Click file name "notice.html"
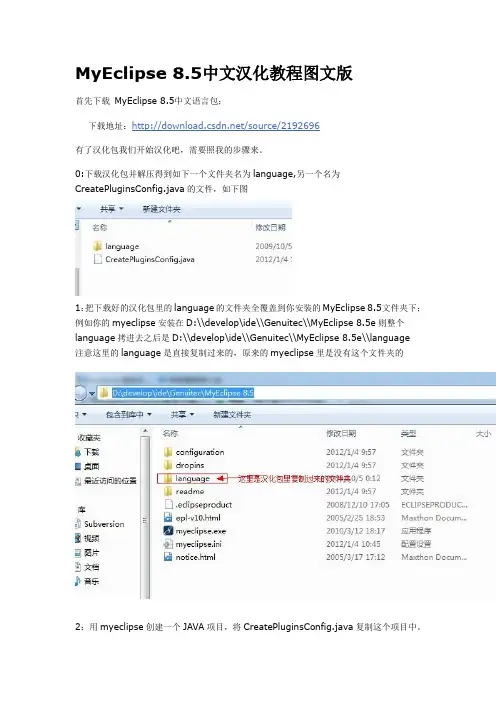 (195, 557)
